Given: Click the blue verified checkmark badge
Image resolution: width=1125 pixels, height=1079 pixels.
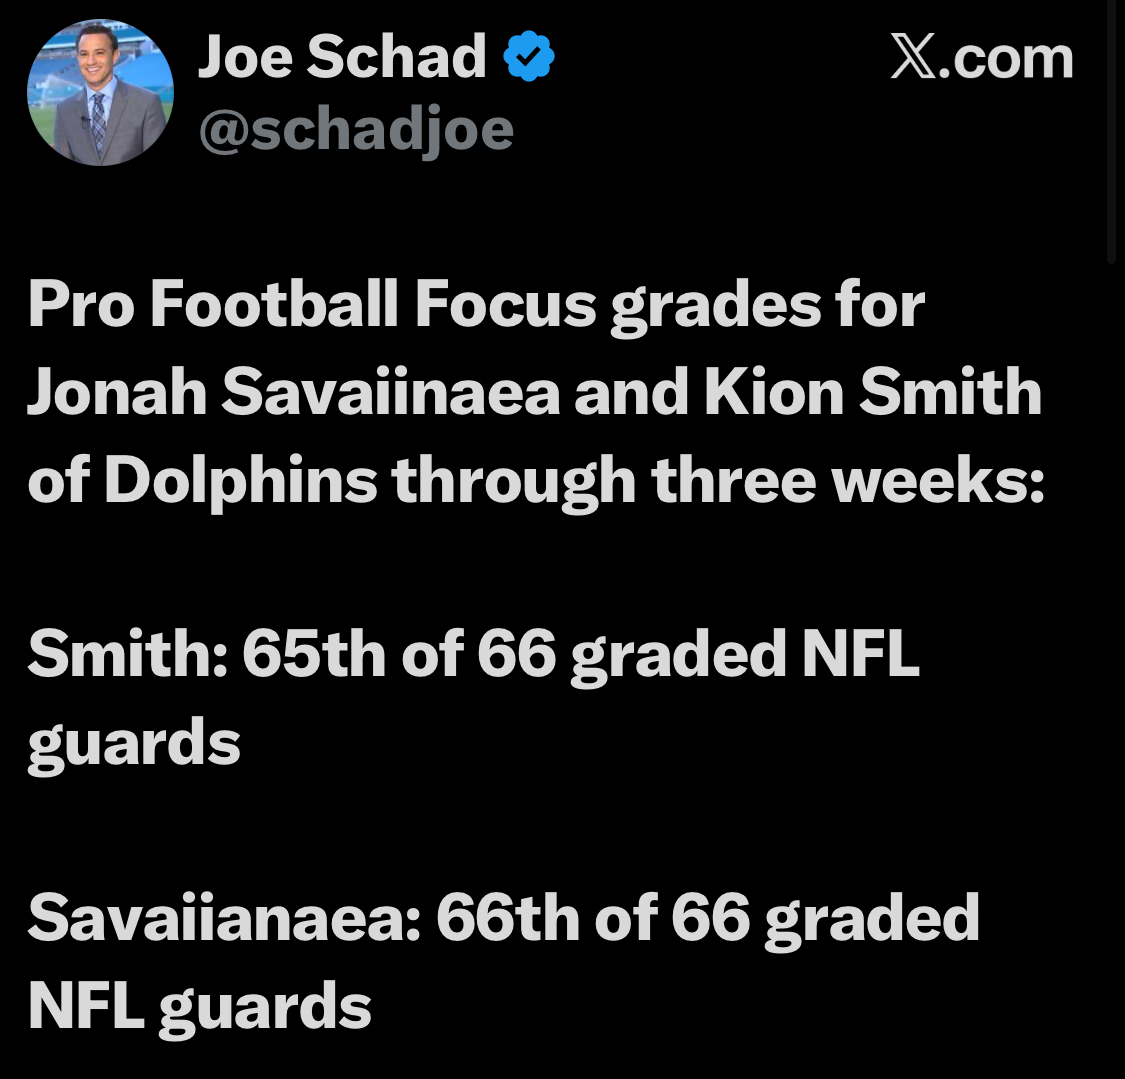Looking at the screenshot, I should 528,58.
